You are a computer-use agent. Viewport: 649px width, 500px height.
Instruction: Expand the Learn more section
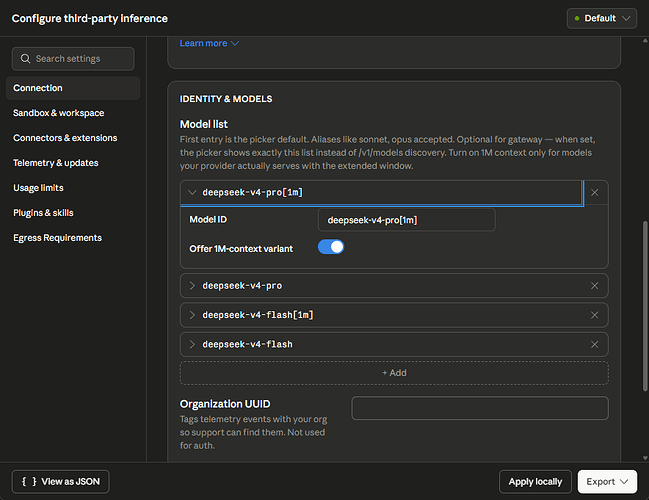(x=209, y=43)
